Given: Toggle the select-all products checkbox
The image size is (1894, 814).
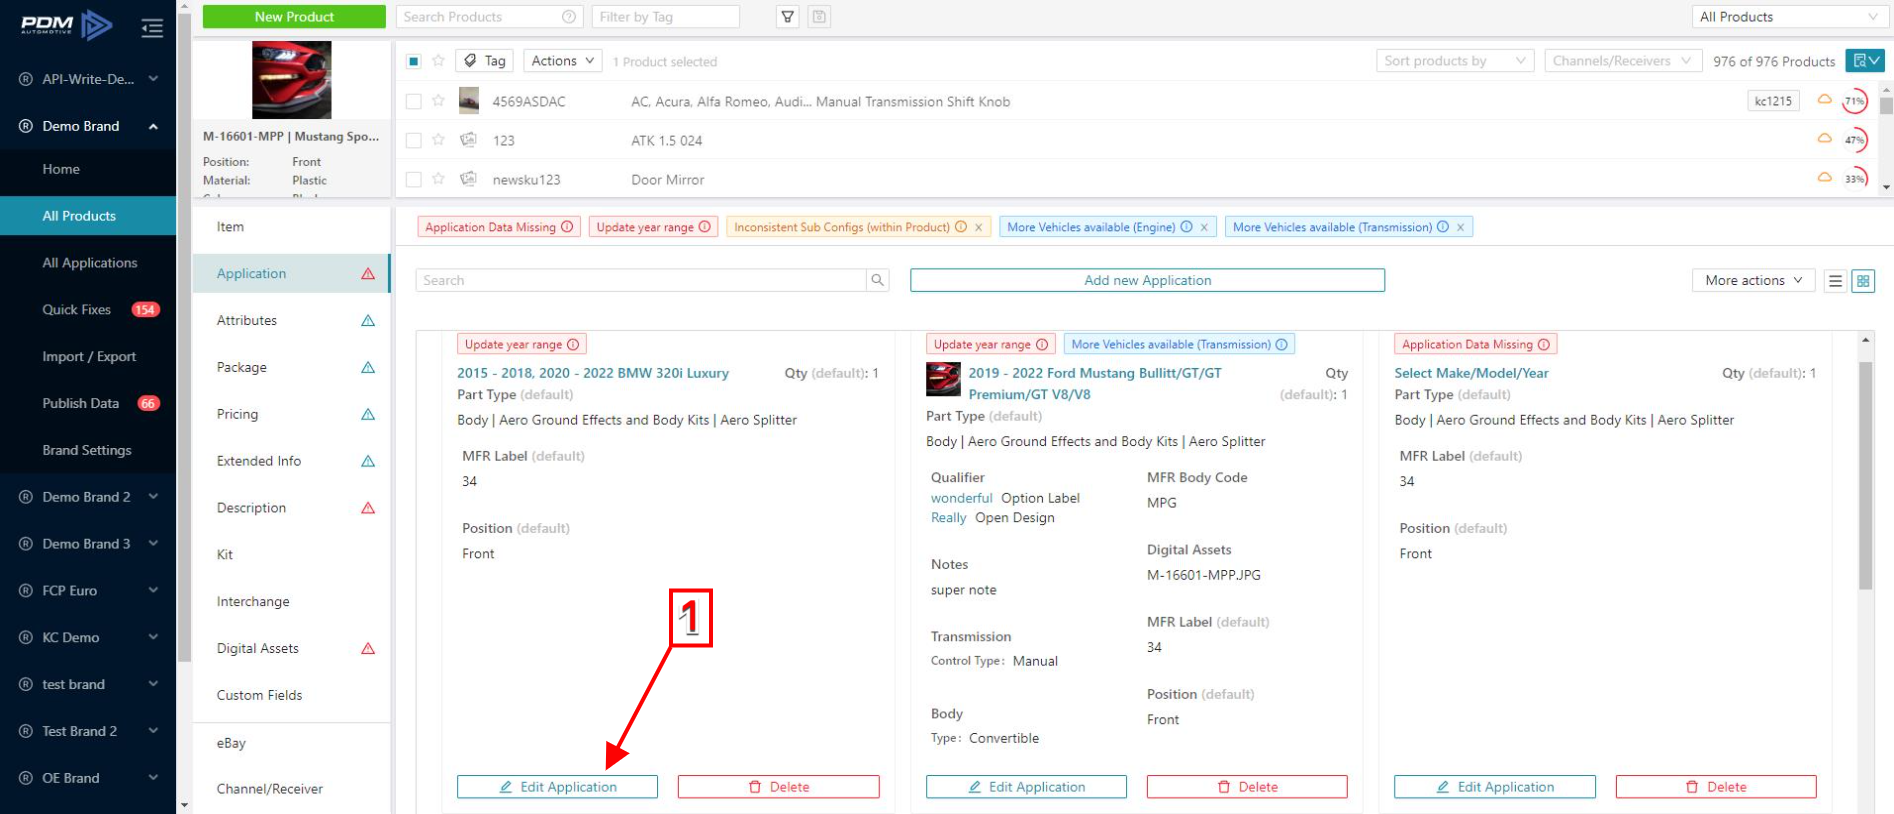Looking at the screenshot, I should [413, 61].
